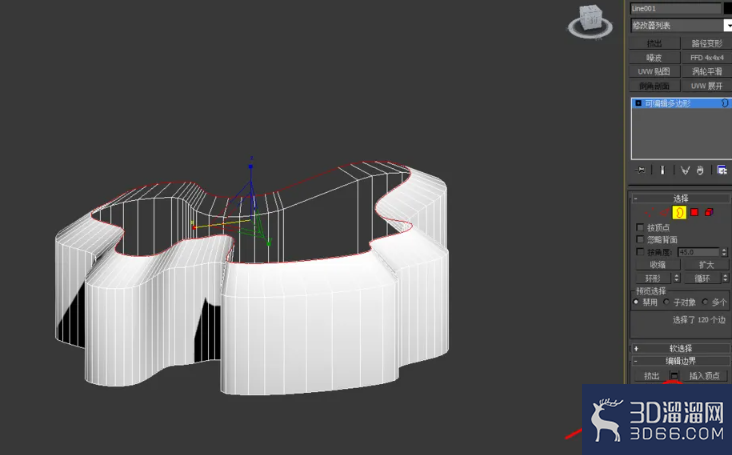Click the ViewCube navigation widget

pos(590,21)
